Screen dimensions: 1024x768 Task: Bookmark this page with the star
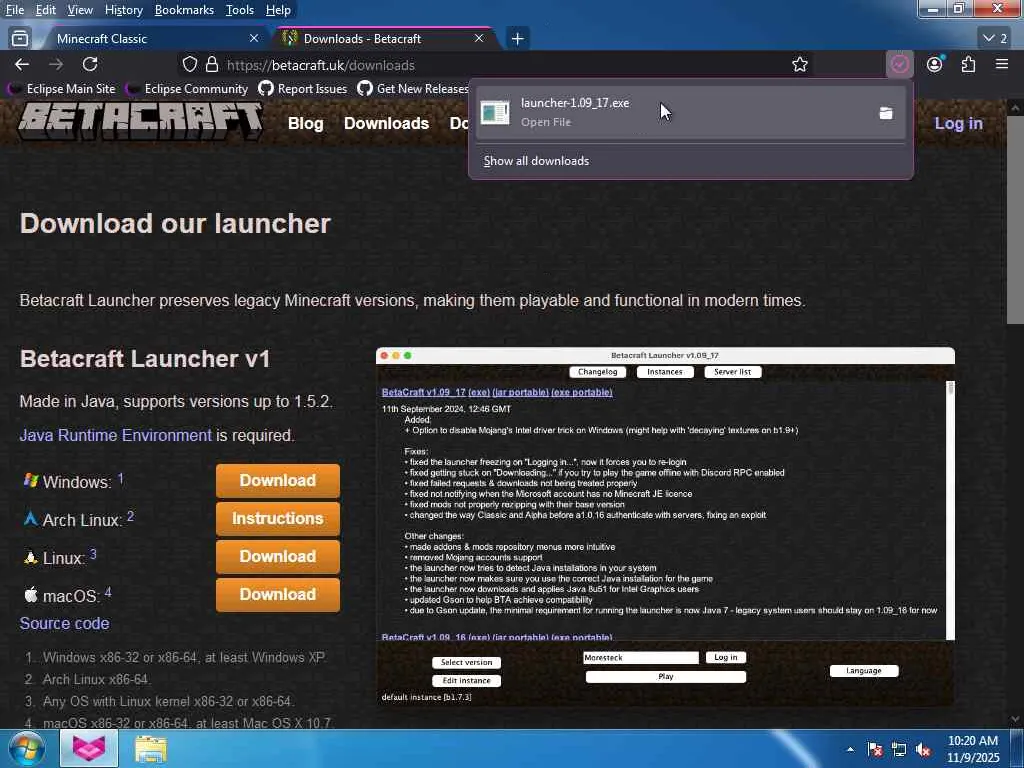(799, 64)
